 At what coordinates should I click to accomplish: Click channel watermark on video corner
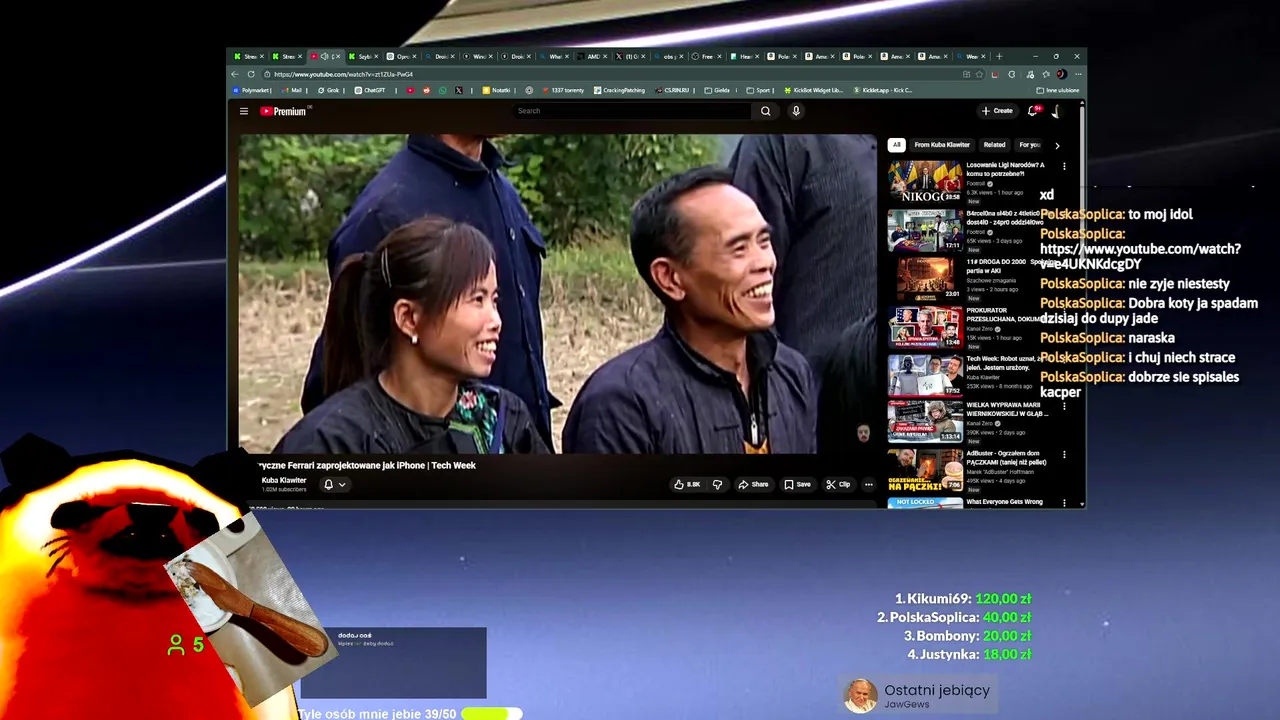863,432
